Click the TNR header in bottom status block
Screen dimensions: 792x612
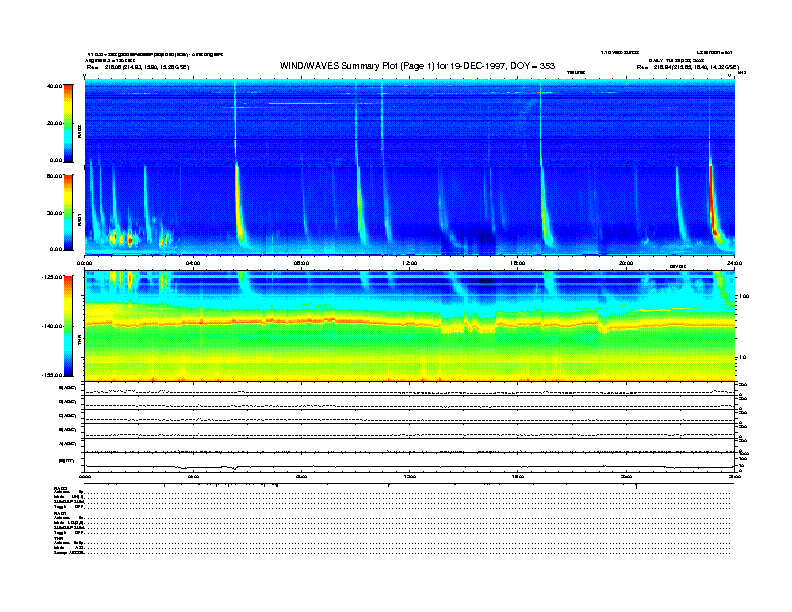[58, 538]
